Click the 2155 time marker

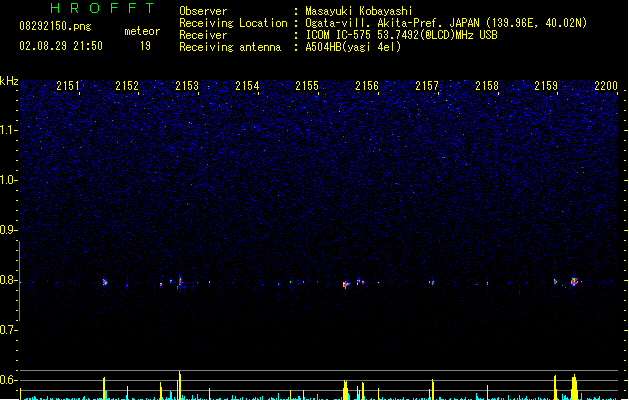(307, 86)
